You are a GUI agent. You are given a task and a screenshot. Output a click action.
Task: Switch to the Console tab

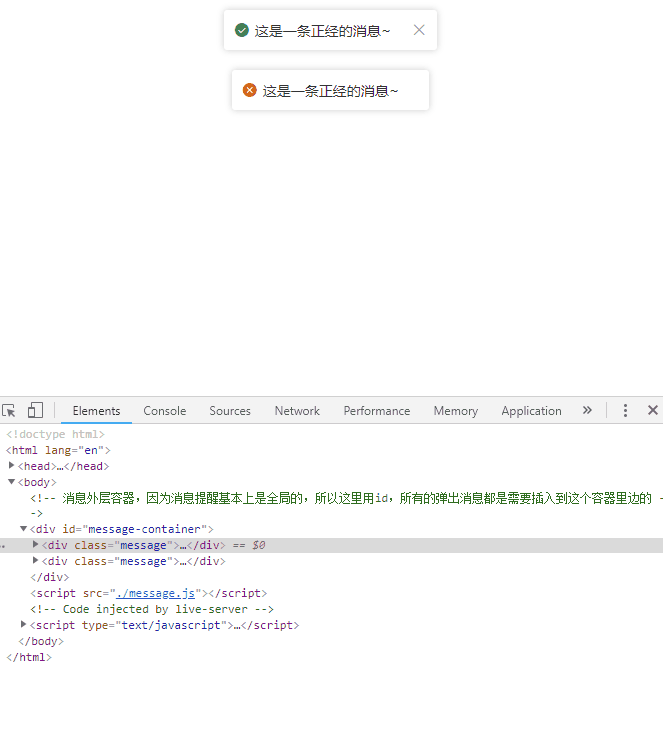165,411
